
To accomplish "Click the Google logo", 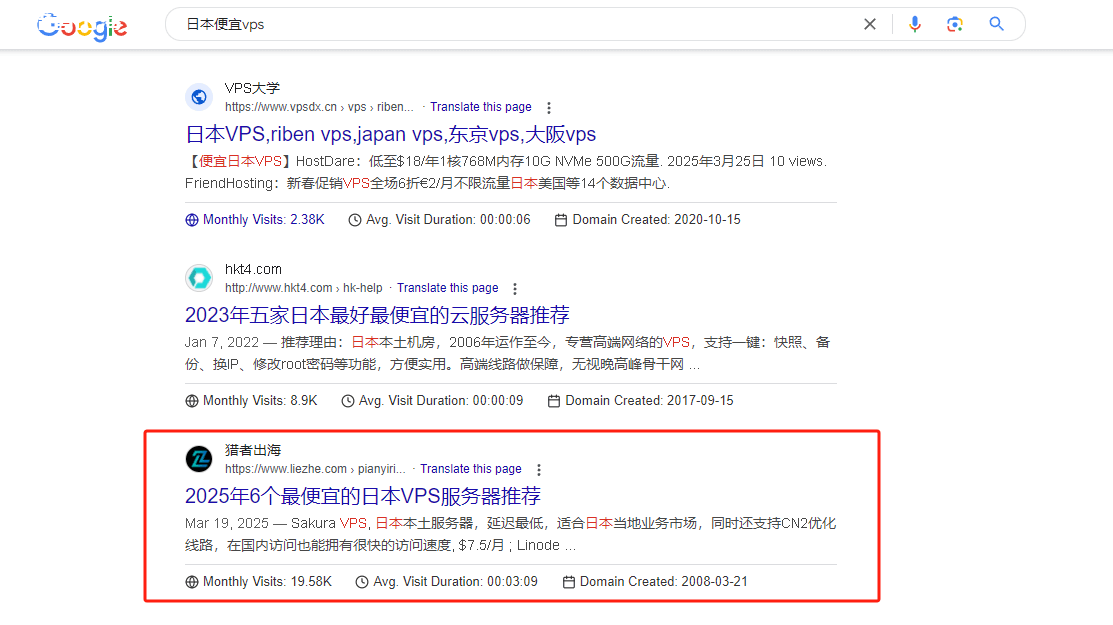I will [82, 27].
